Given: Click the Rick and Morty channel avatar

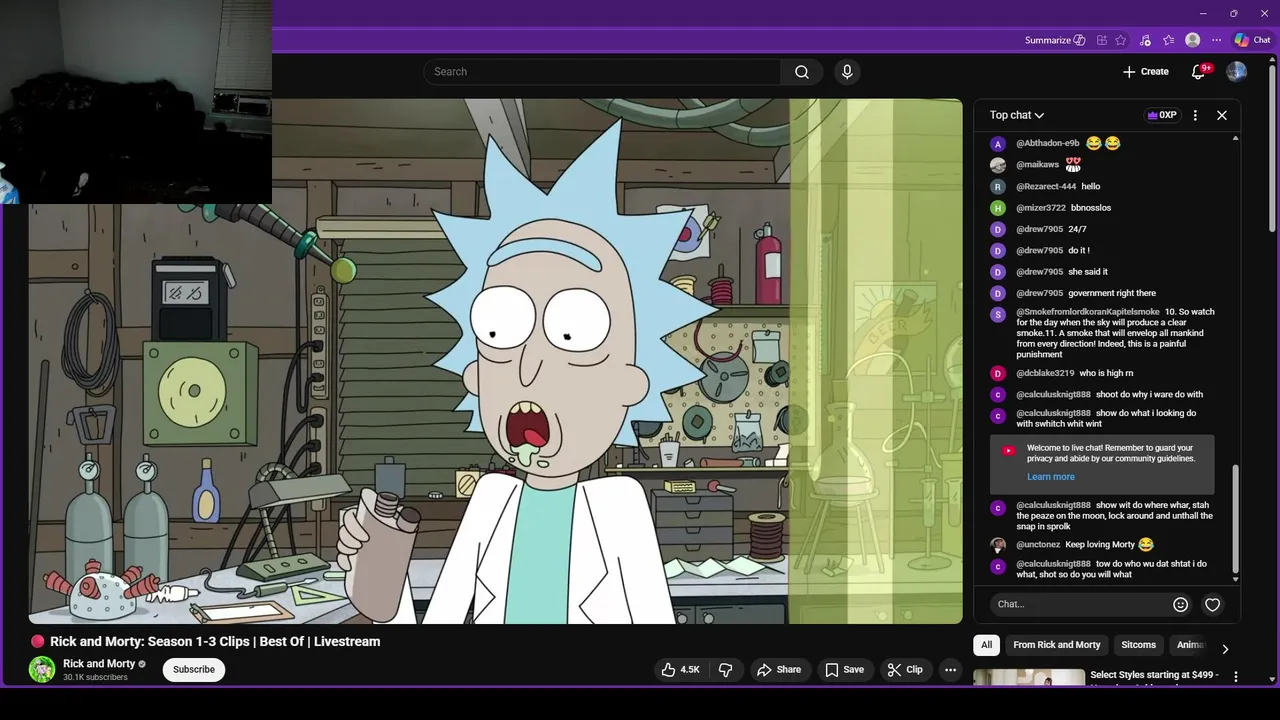Looking at the screenshot, I should tap(42, 669).
